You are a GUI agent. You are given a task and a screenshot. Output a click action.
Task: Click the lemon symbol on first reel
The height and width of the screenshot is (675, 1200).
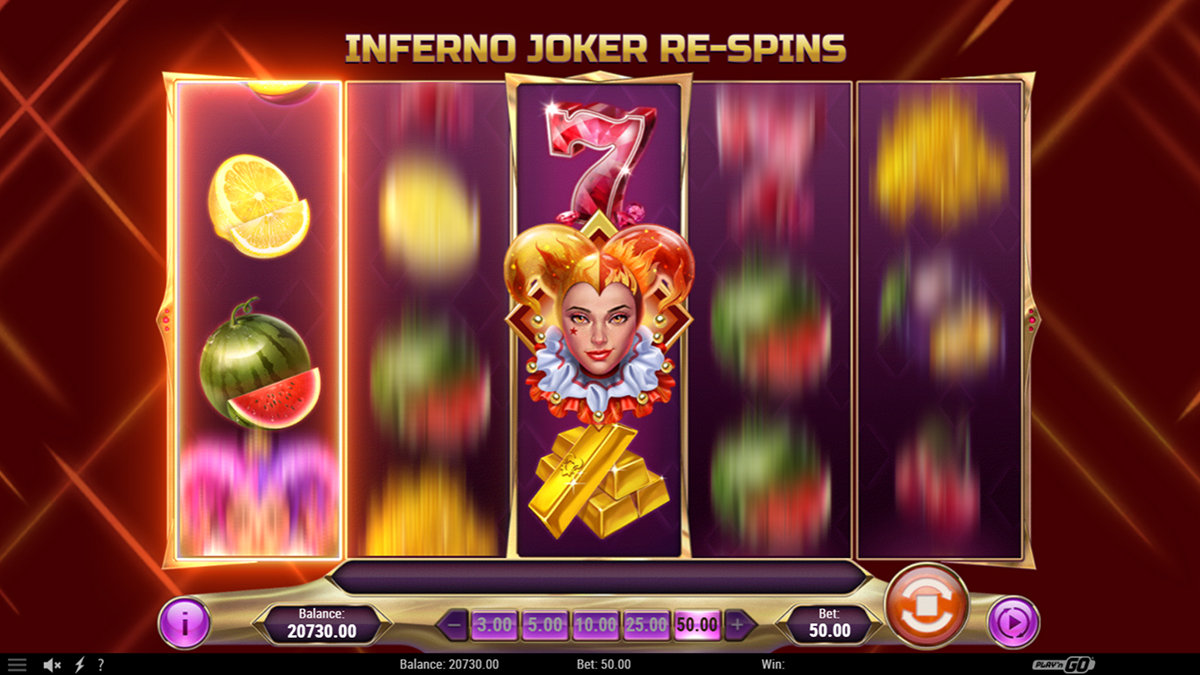[258, 207]
